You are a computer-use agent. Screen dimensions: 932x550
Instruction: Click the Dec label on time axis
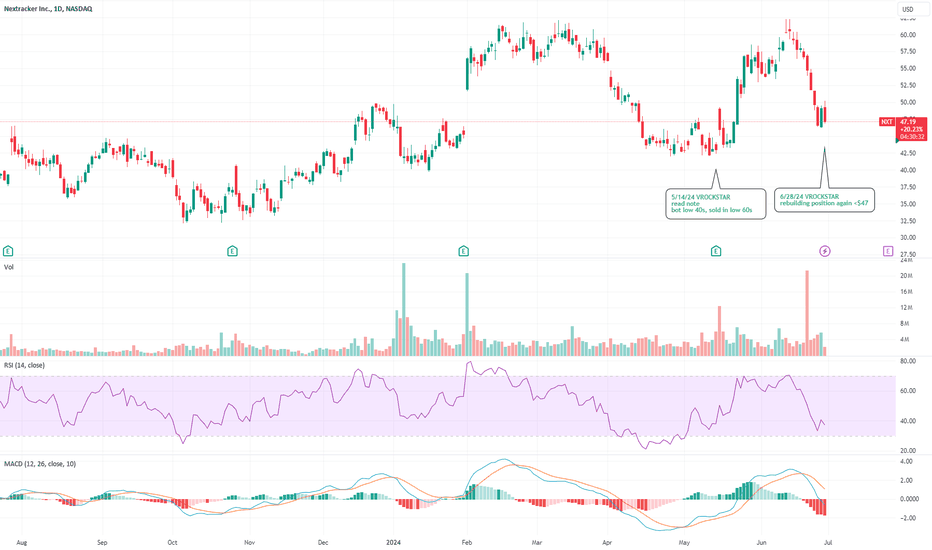(x=323, y=542)
